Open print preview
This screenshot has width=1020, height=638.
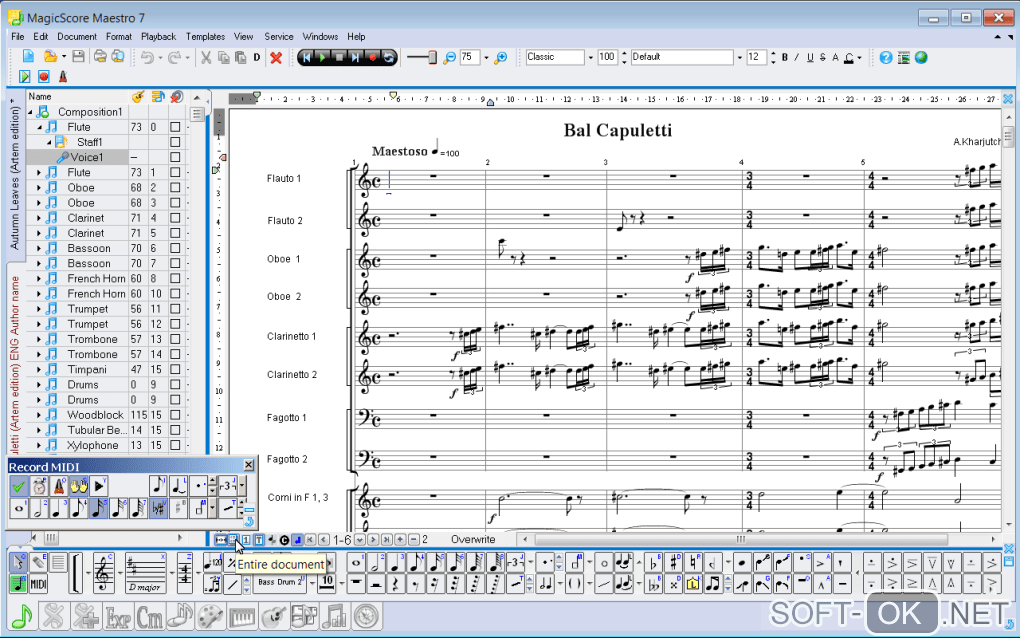click(118, 57)
